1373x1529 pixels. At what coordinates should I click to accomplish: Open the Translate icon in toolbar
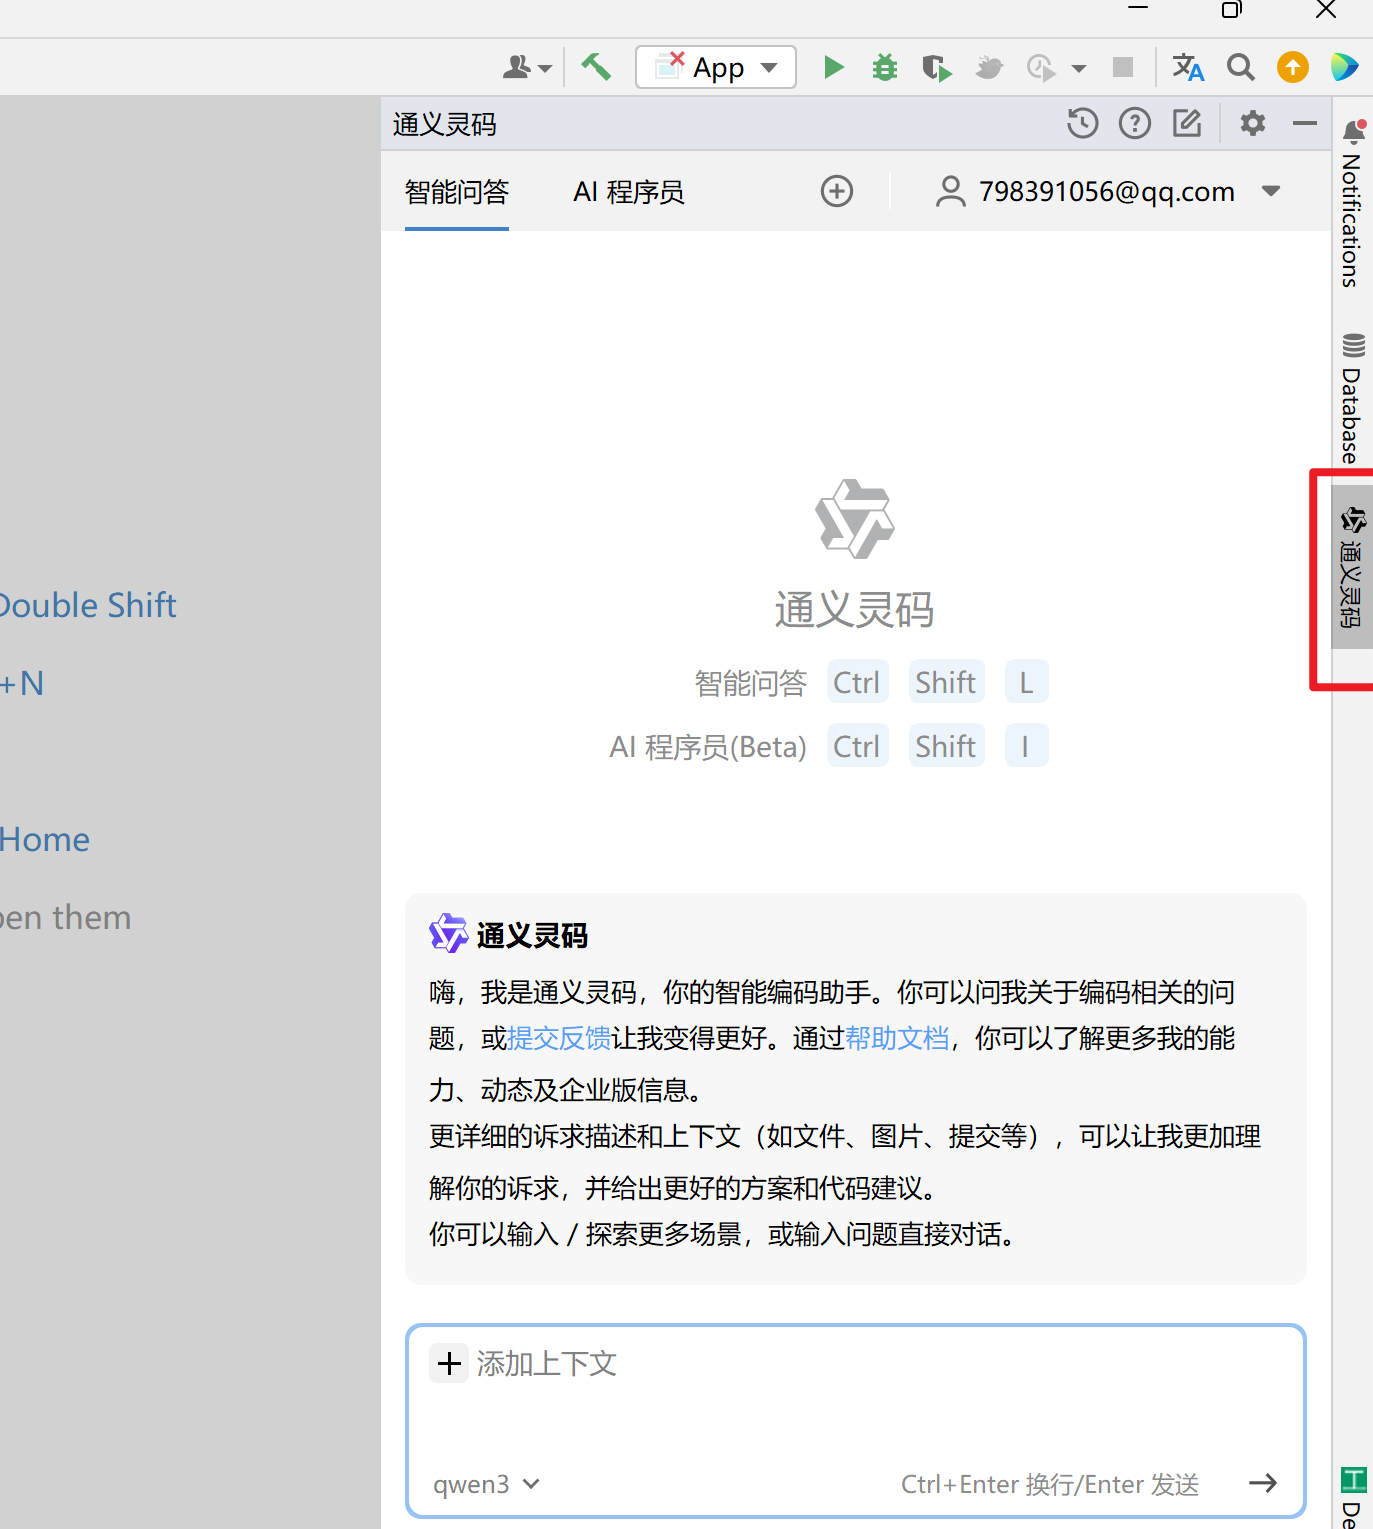point(1188,67)
